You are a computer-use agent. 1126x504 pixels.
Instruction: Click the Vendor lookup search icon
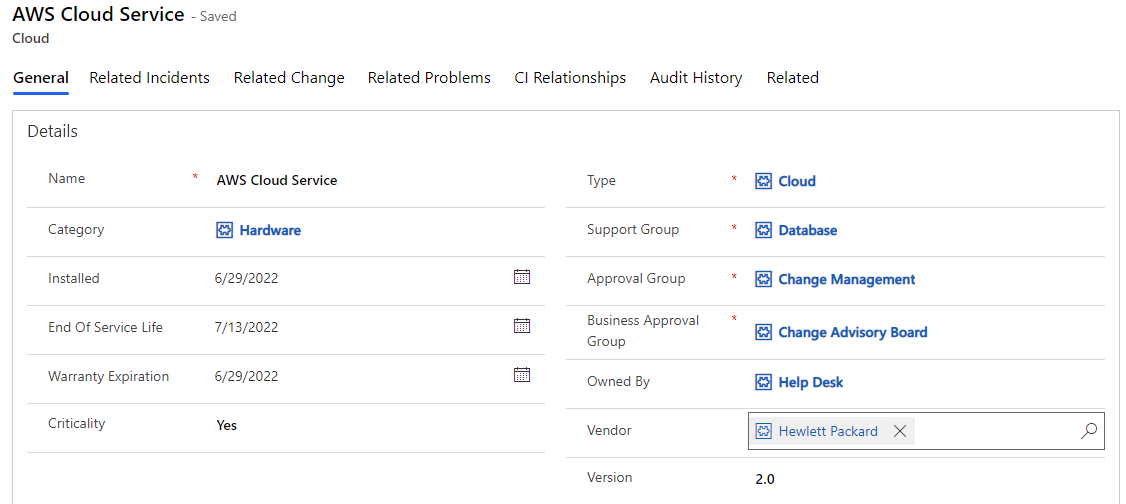[x=1089, y=431]
